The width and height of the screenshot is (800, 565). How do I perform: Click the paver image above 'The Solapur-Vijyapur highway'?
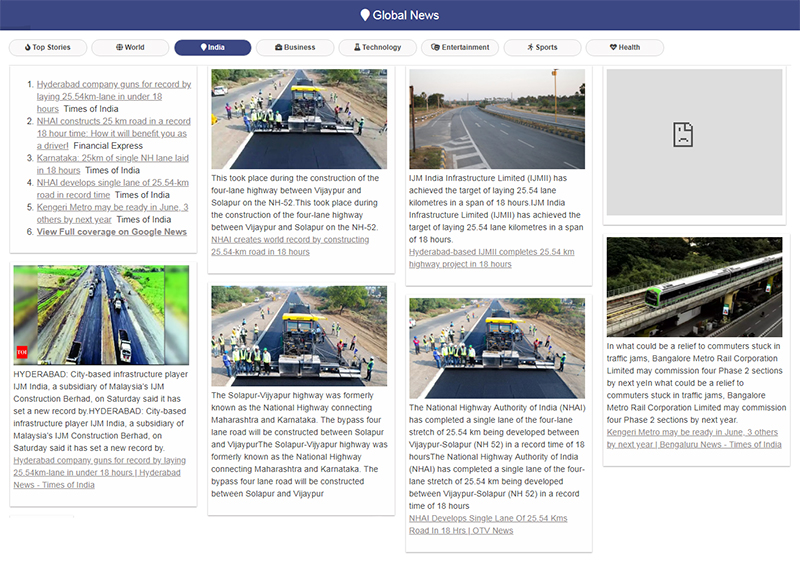coord(299,336)
